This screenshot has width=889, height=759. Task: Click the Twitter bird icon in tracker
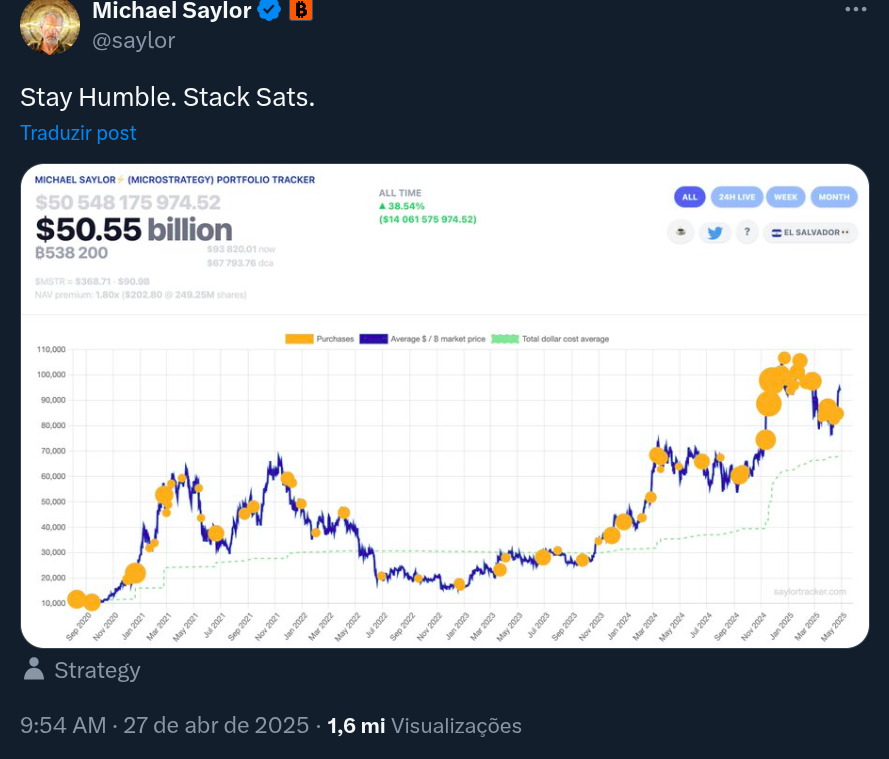(x=714, y=232)
